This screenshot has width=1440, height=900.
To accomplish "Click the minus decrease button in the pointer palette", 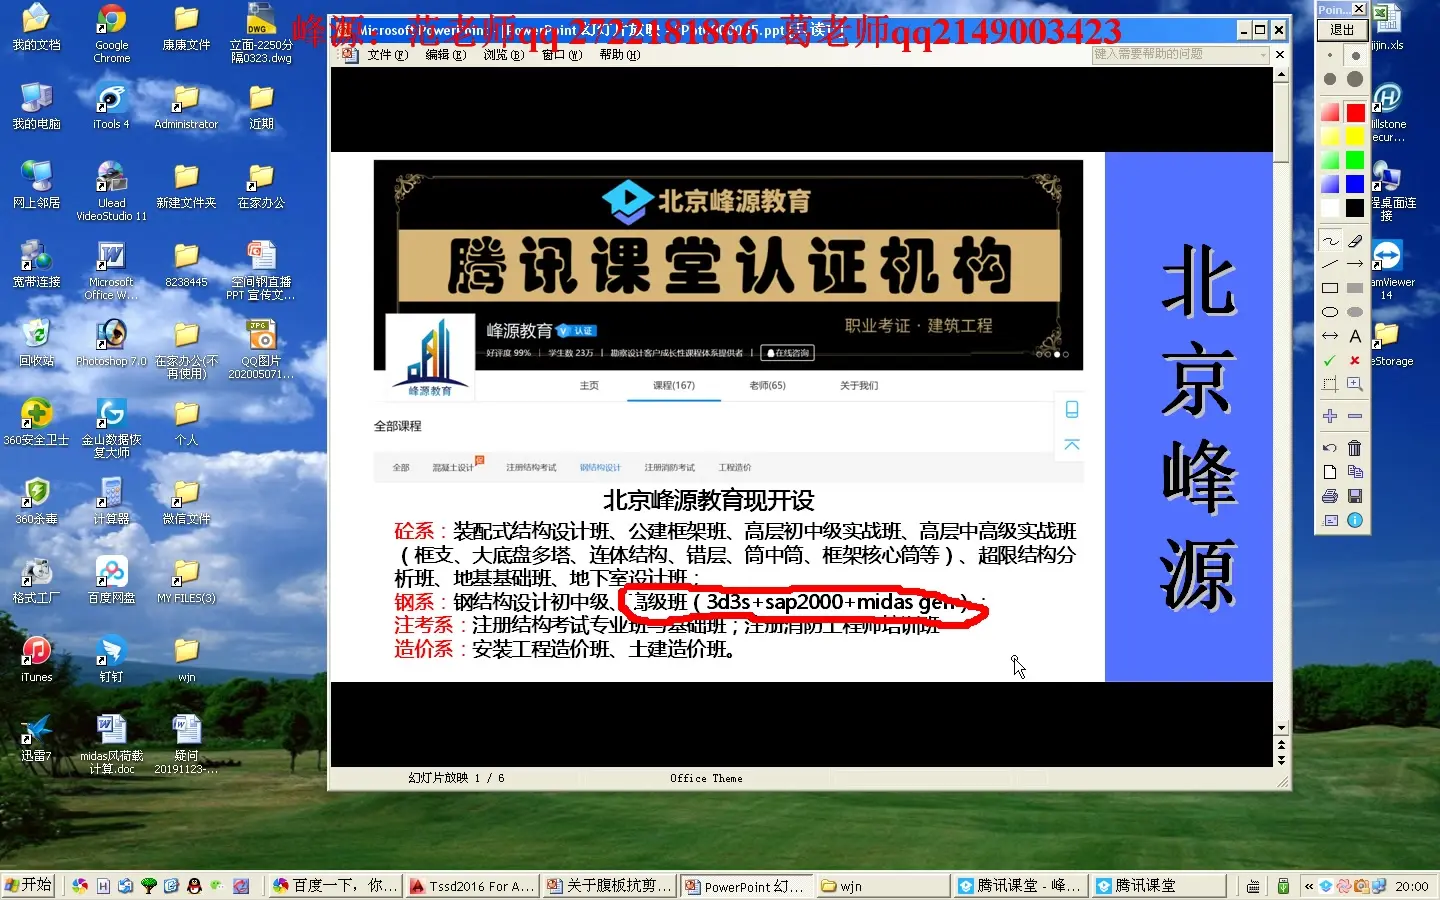I will pos(1355,416).
